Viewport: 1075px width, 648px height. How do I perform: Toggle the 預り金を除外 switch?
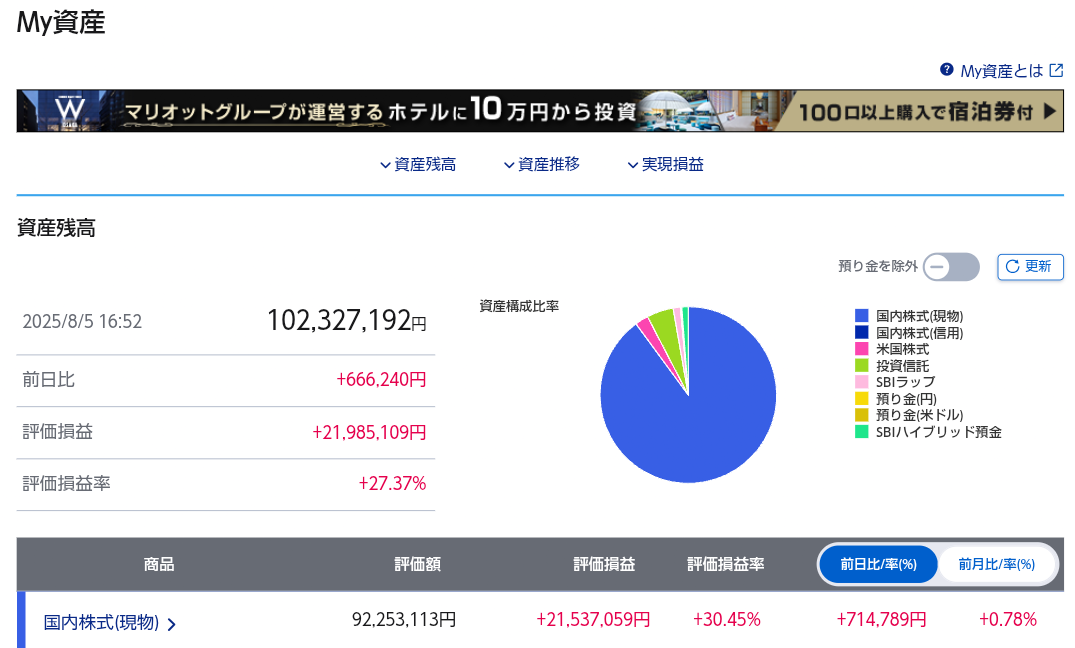tap(950, 267)
